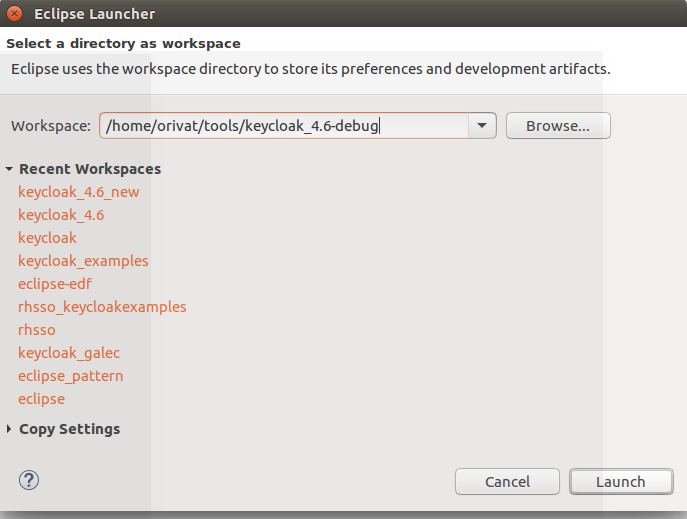Screen dimensions: 687x519
Task: Choose the rhsso recent workspace
Action: pos(37,330)
